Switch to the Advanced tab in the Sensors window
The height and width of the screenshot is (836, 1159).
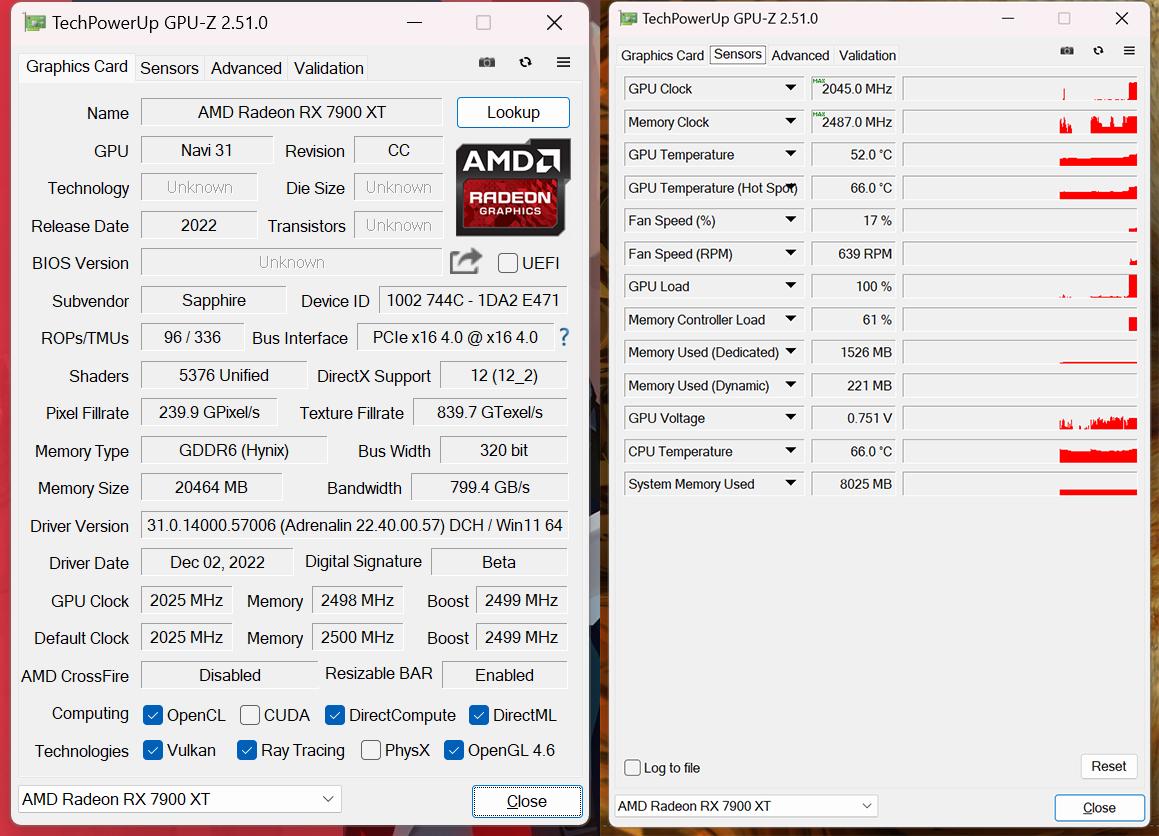[801, 55]
